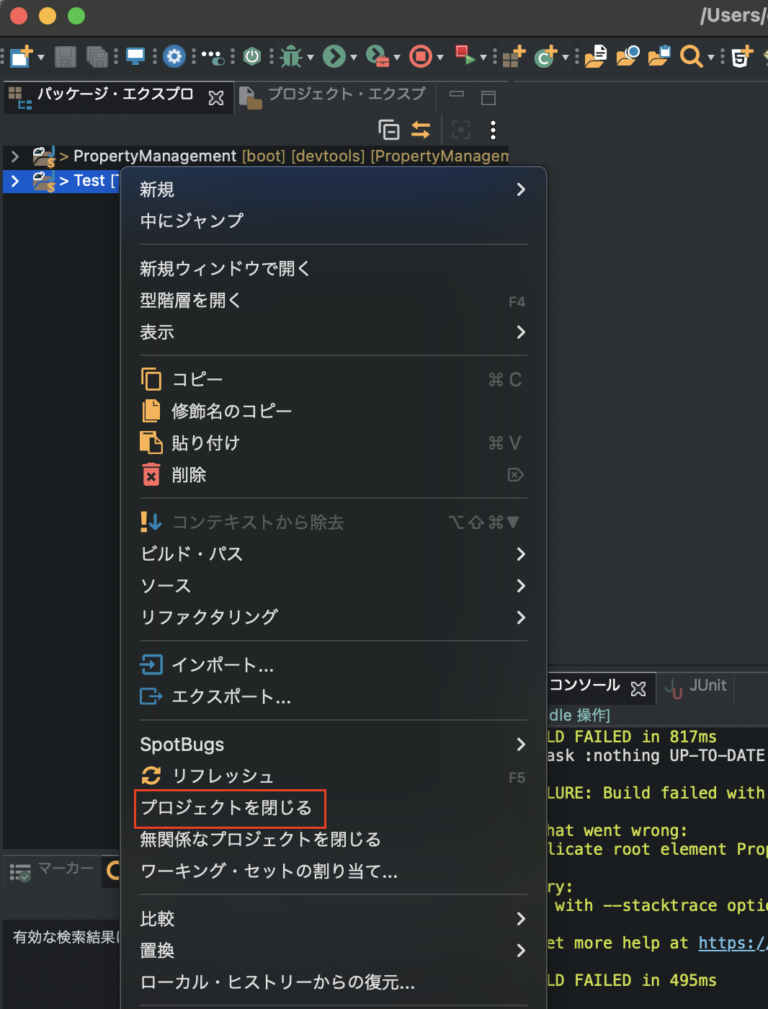Open the ソース submenu
Viewport: 768px width, 1009px height.
[333, 586]
